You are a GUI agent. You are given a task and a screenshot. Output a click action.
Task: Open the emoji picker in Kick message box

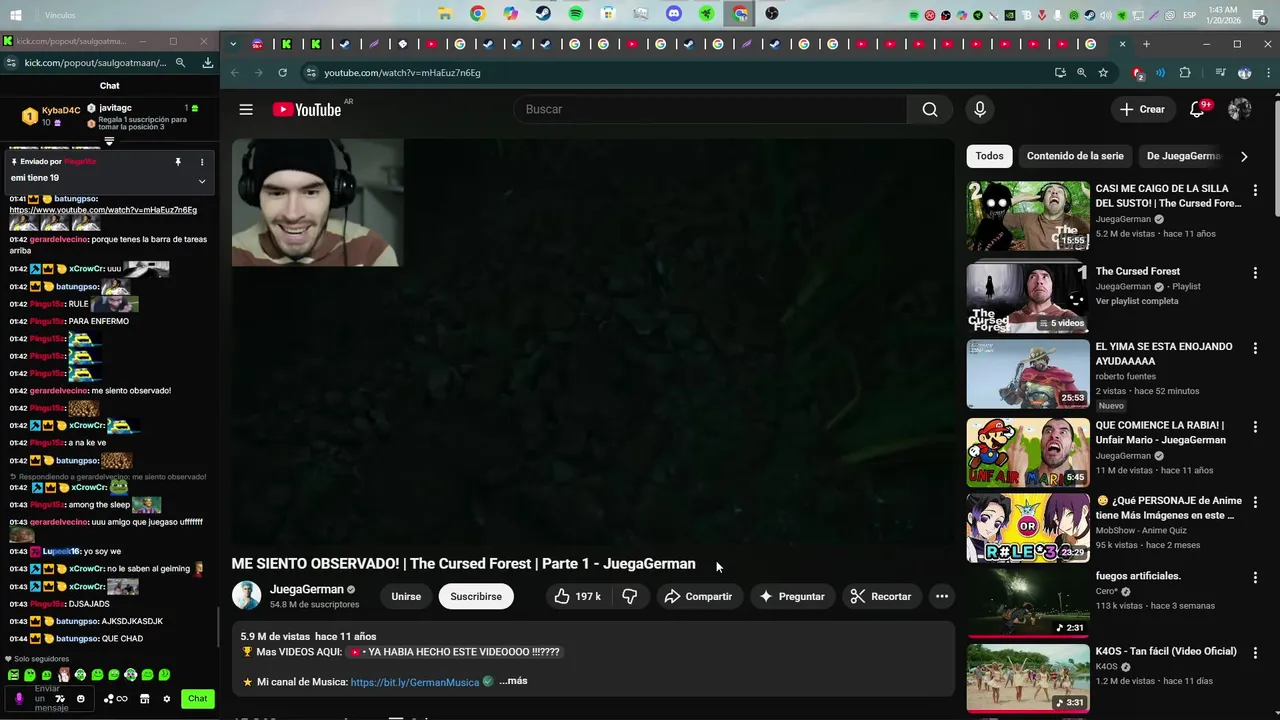(81, 699)
